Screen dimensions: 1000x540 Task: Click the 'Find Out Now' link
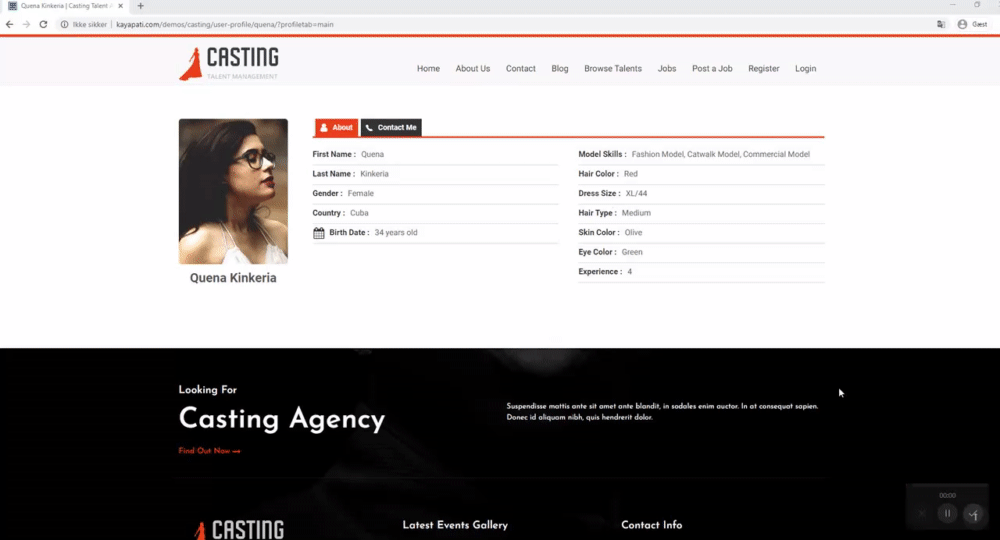click(209, 451)
